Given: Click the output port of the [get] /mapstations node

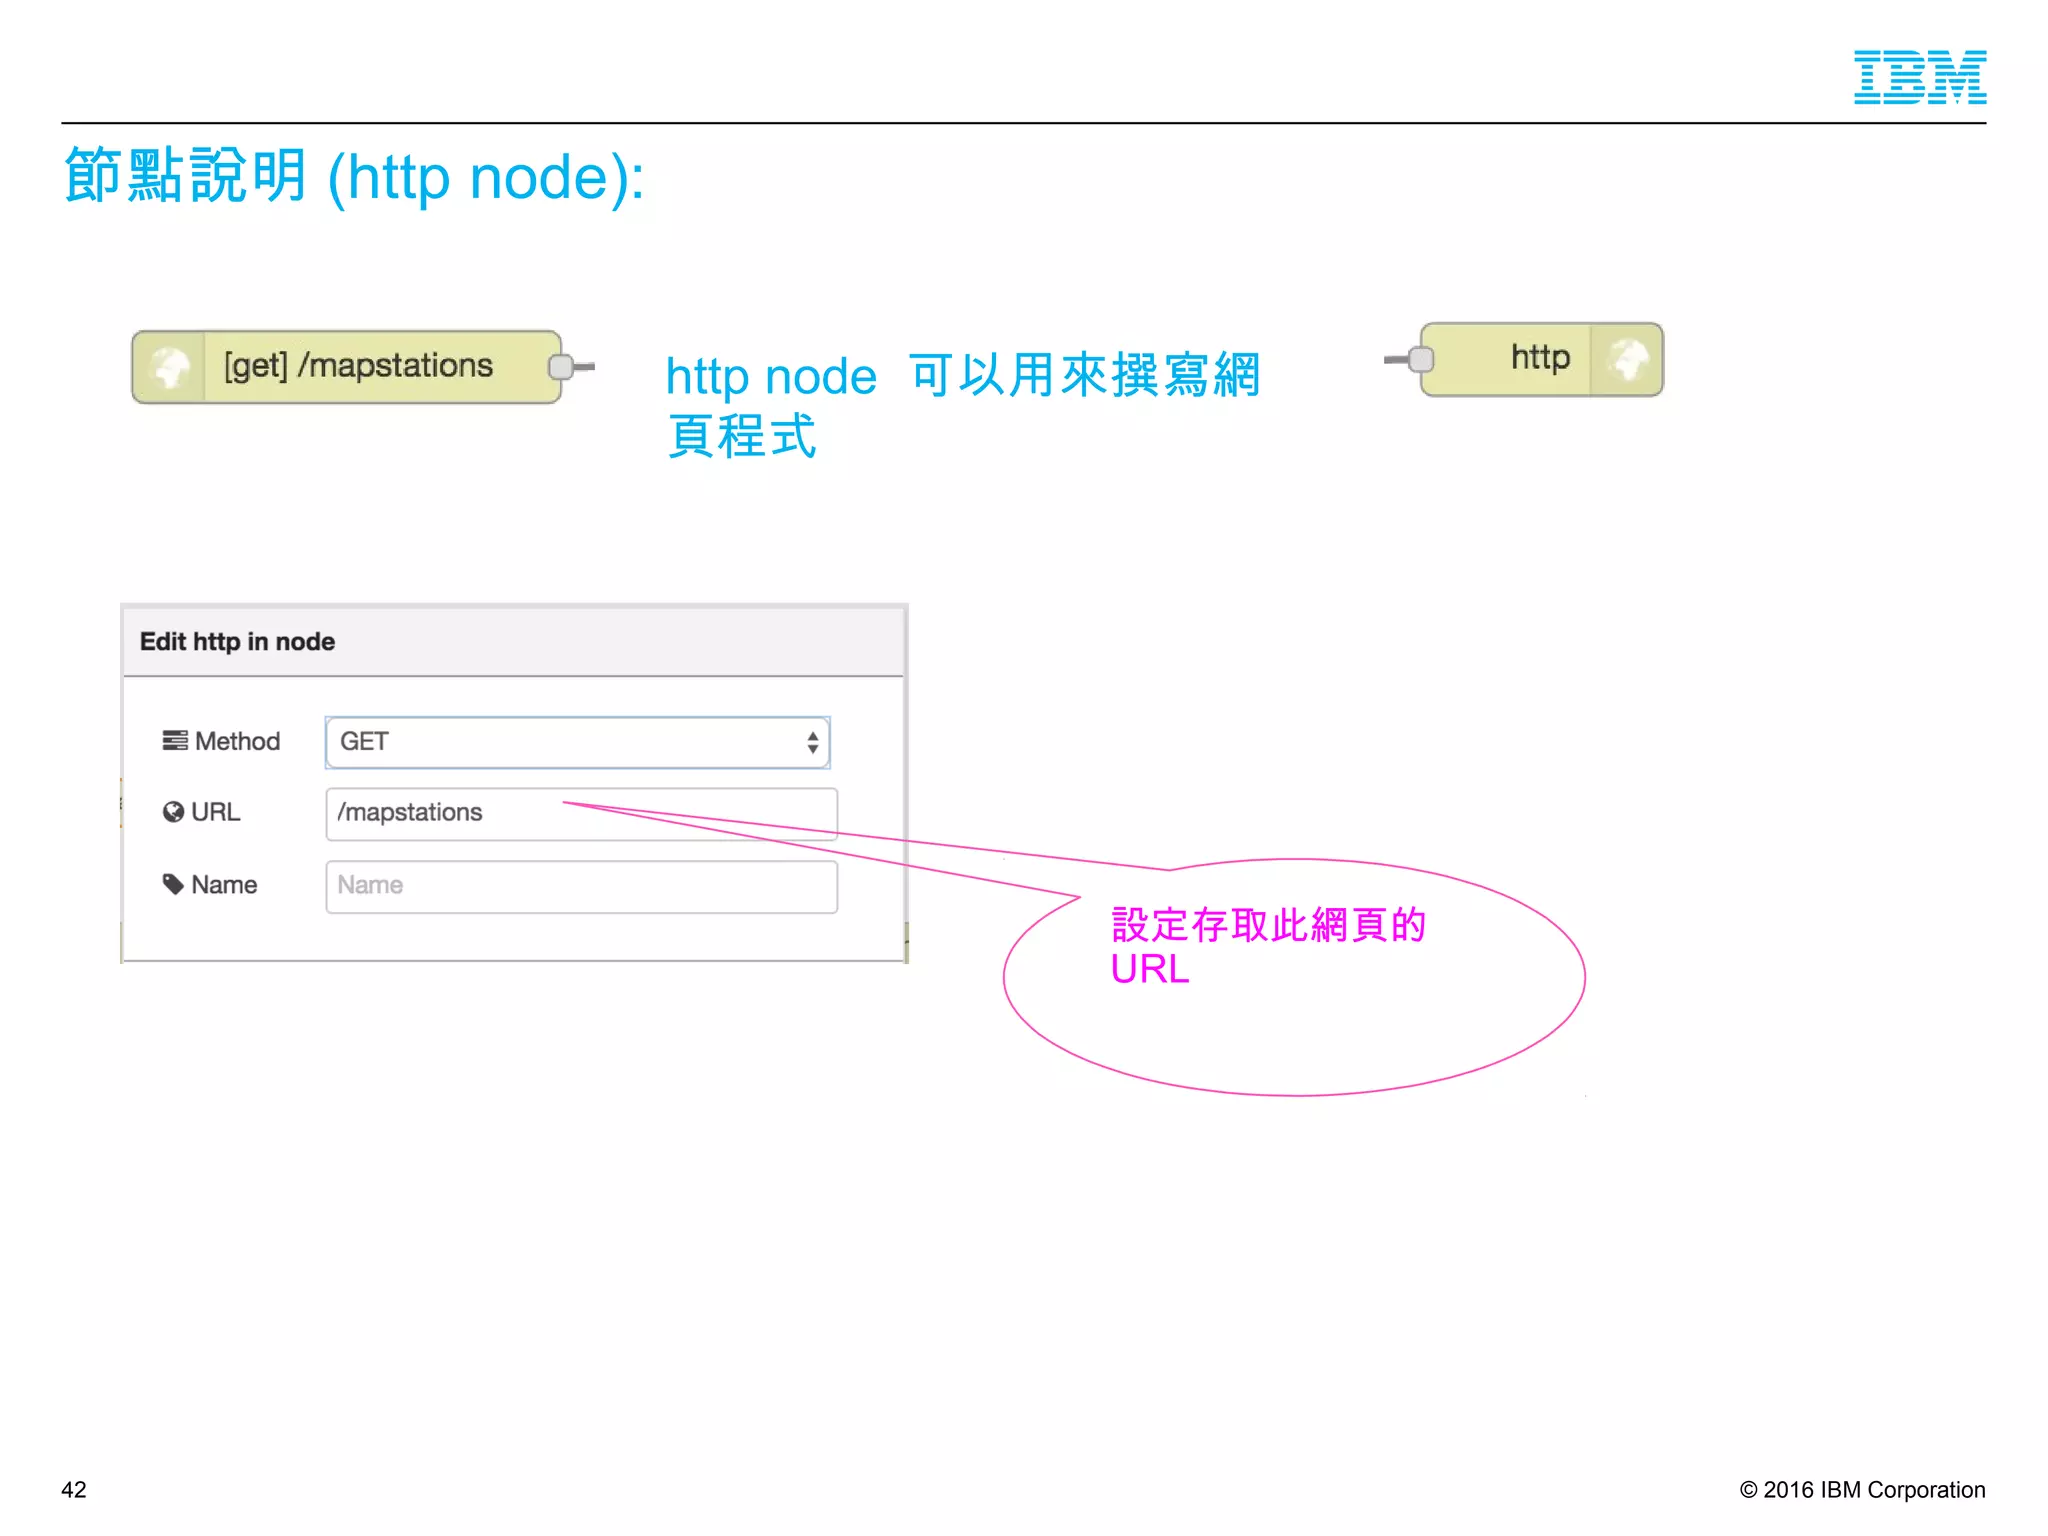Looking at the screenshot, I should point(561,367).
